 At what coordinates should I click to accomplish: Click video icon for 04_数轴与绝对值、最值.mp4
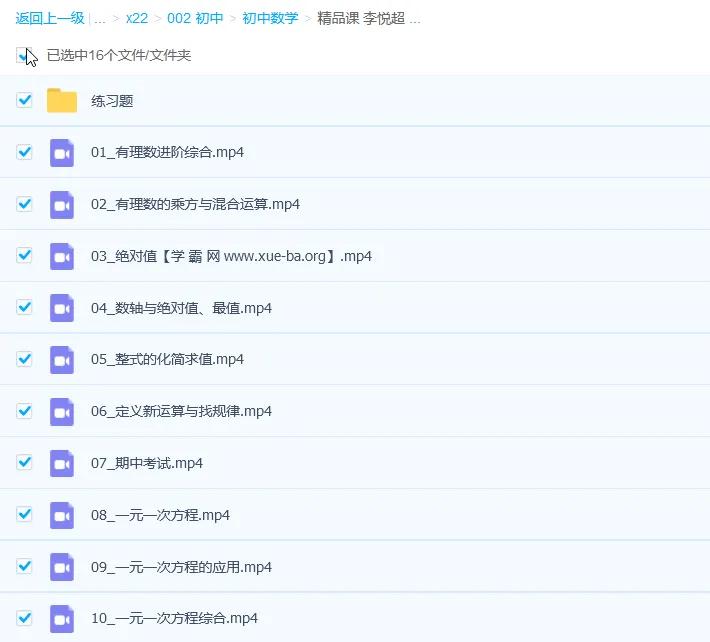point(62,308)
